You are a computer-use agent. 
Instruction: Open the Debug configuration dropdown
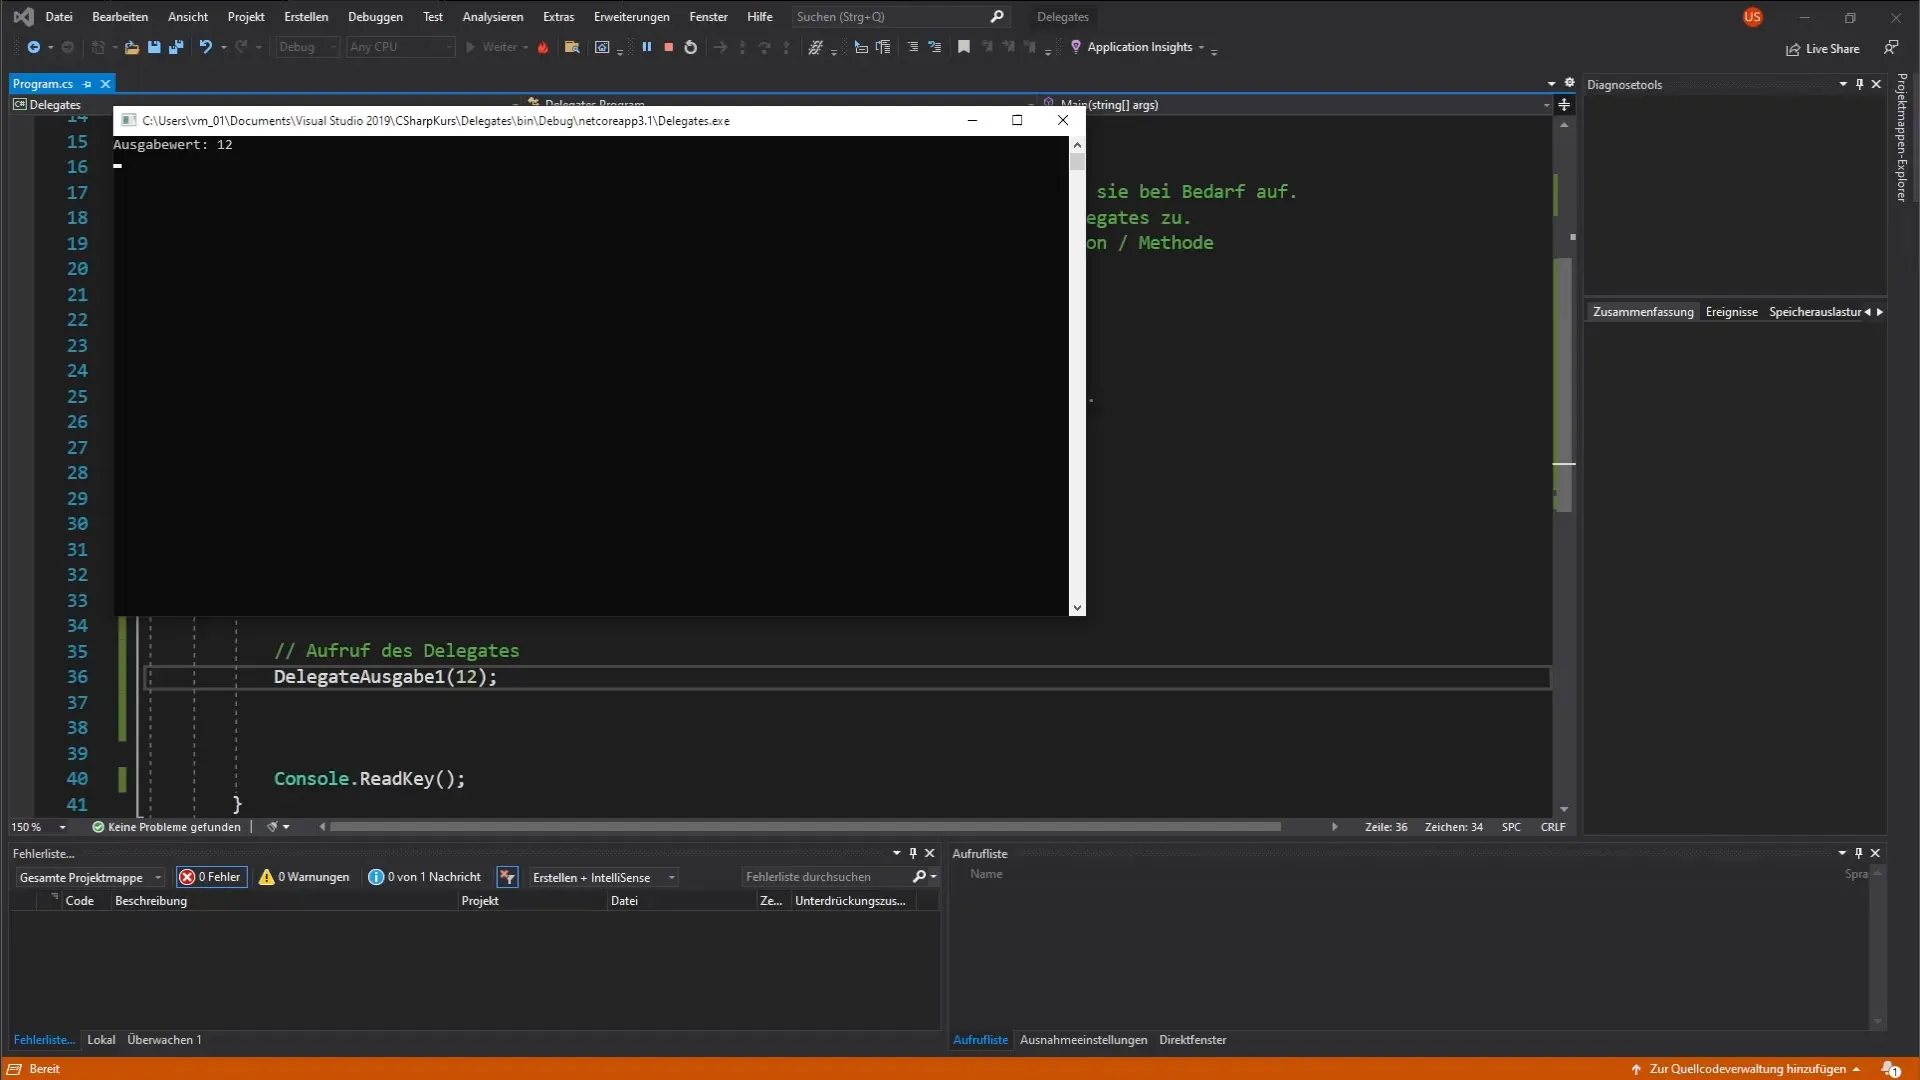click(307, 47)
